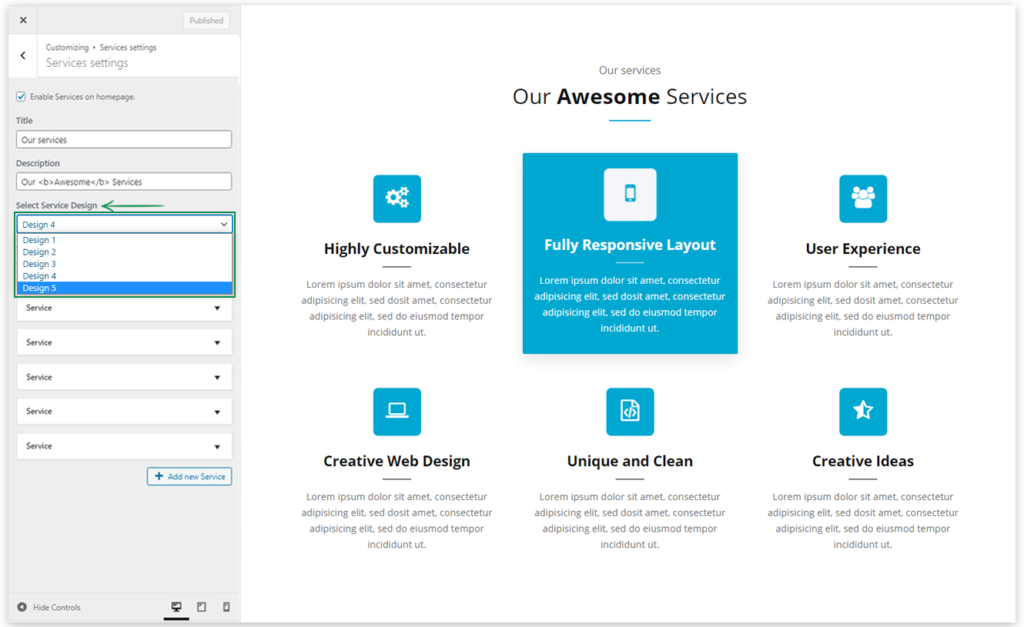Click the code file icon above Unique and Clean

[x=630, y=411]
